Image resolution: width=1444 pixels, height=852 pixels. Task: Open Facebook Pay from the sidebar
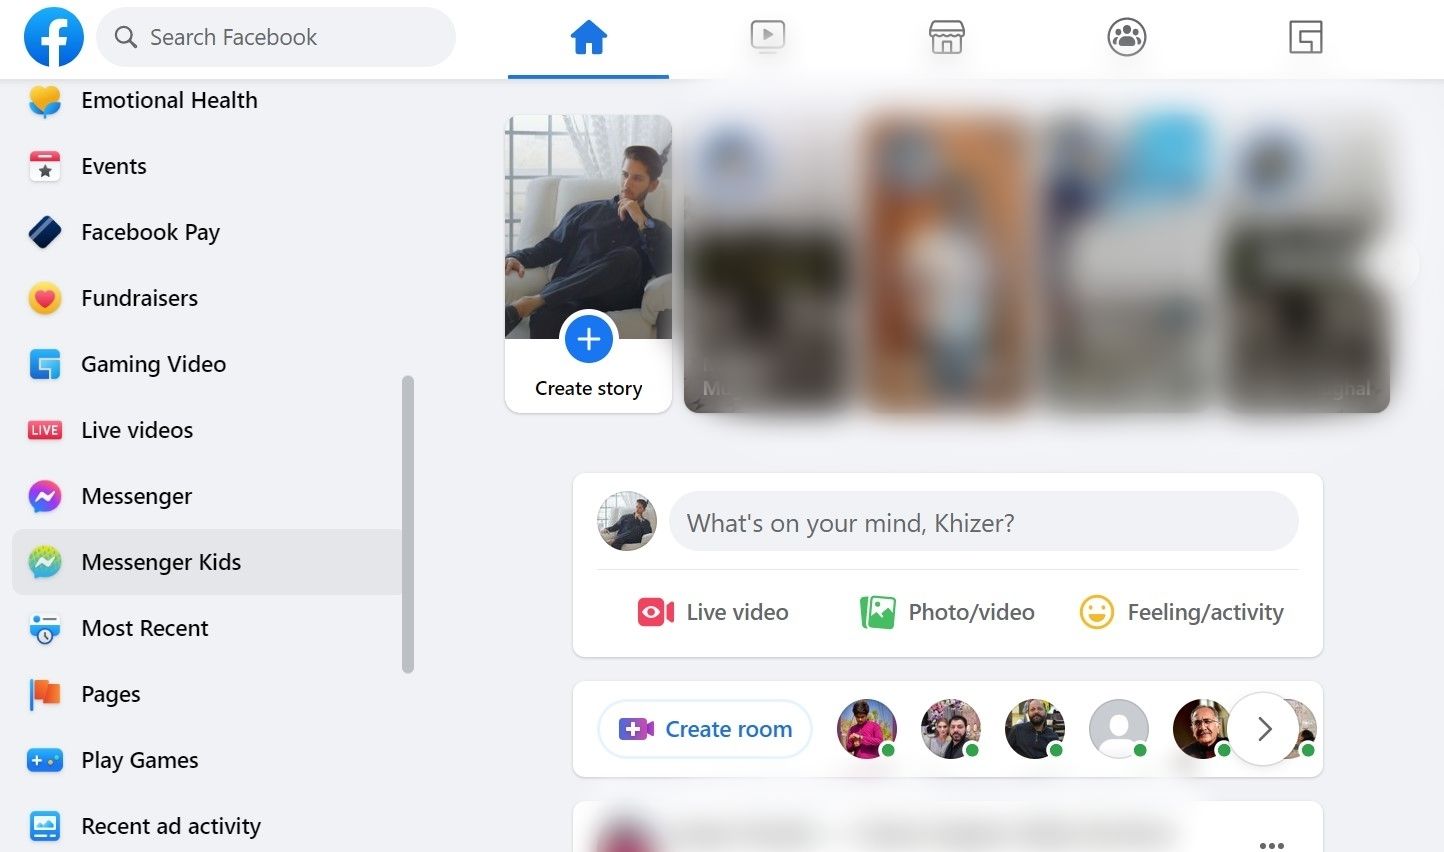pos(150,232)
